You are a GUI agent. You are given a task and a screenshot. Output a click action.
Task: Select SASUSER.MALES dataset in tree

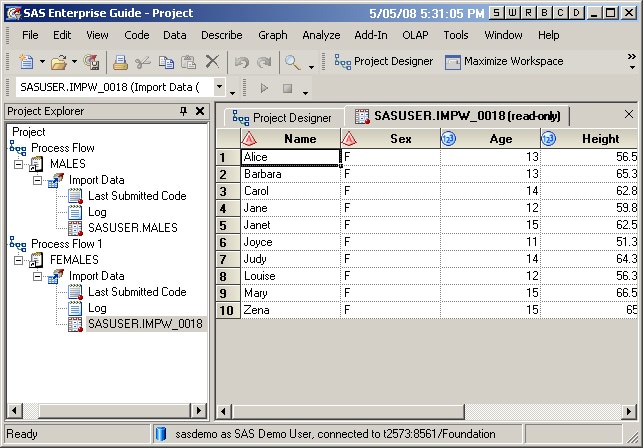tap(132, 228)
